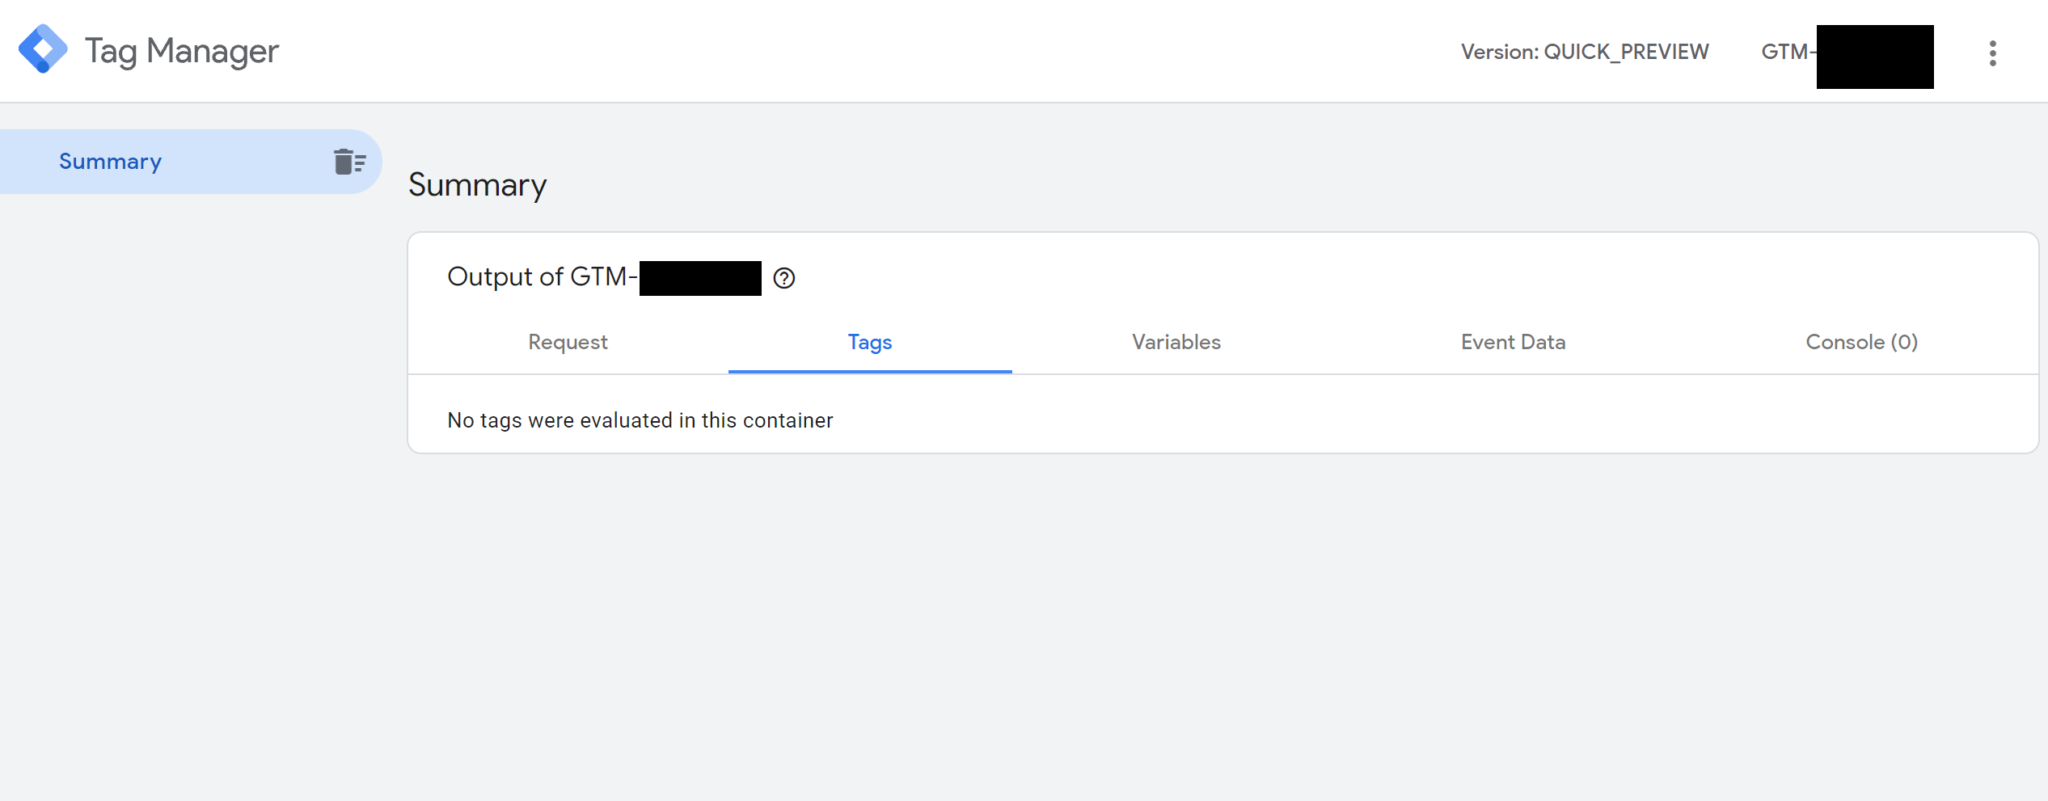The height and width of the screenshot is (801, 2048).
Task: Select the Variables tab
Action: 1176,342
